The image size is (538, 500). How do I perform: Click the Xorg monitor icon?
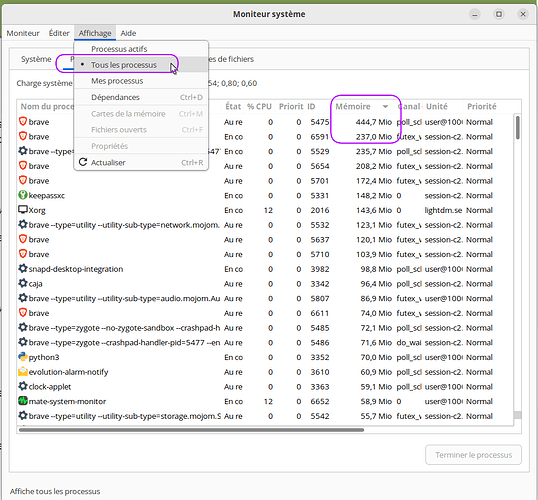tap(23, 210)
